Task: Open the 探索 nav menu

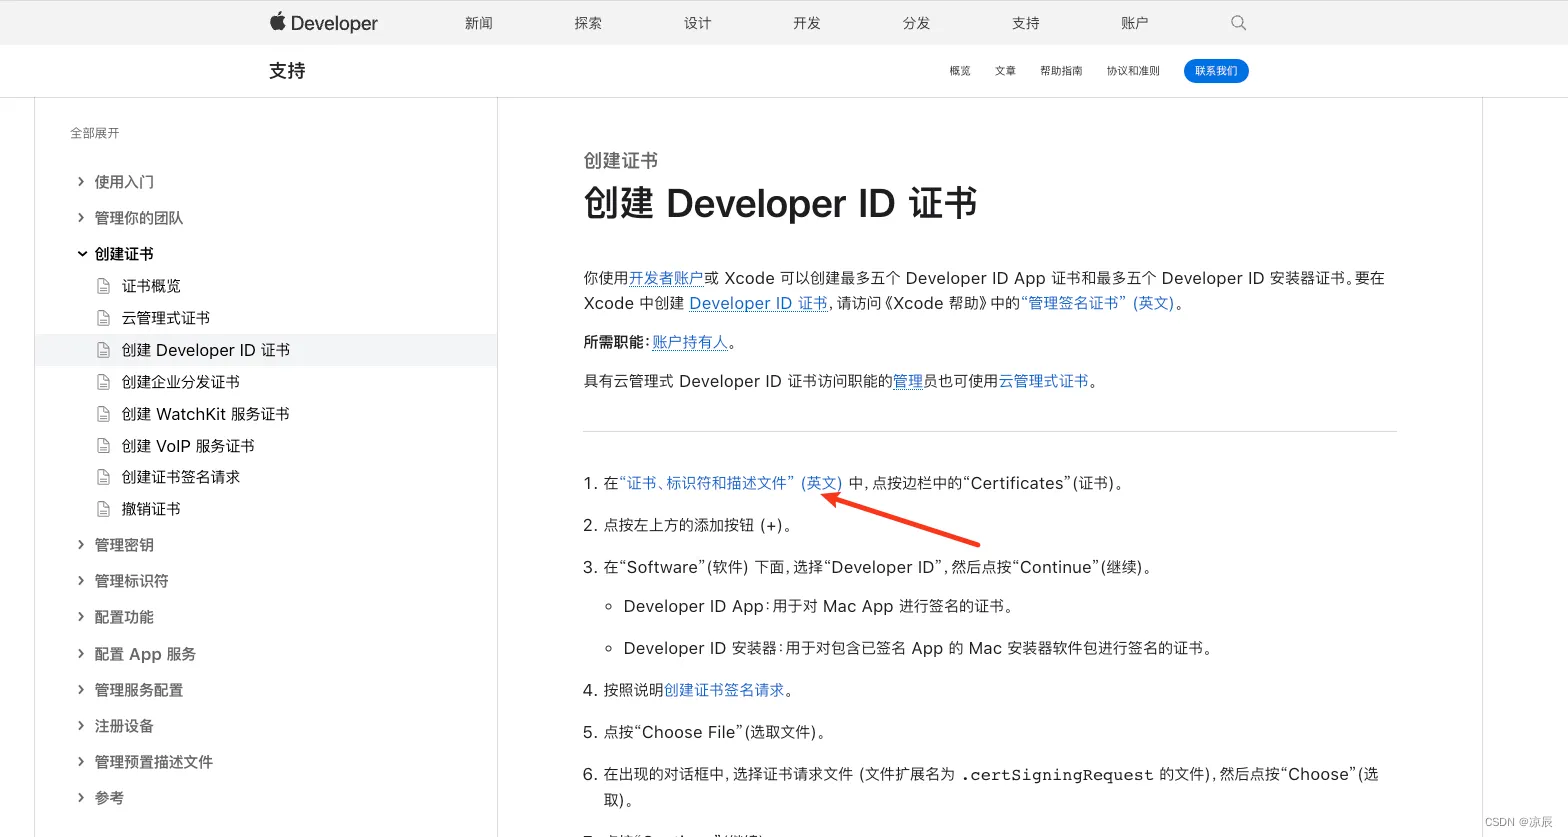Action: pos(588,23)
